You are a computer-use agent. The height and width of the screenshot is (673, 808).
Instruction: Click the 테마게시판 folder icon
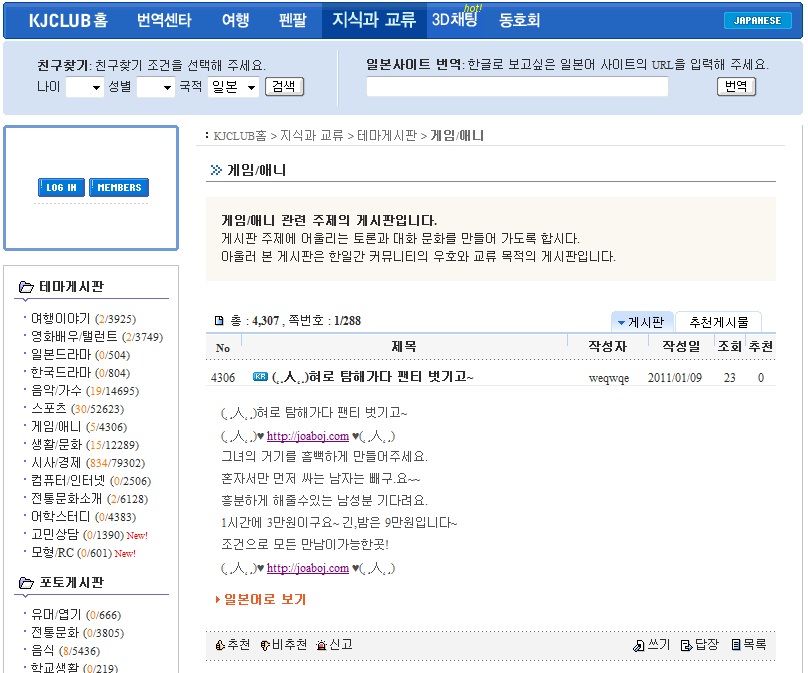point(25,288)
